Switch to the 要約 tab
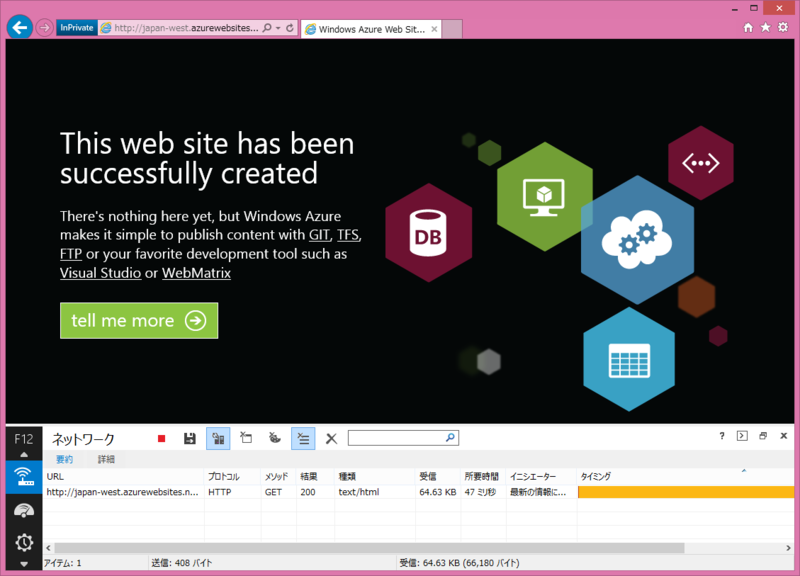This screenshot has height=576, width=800. coord(64,459)
